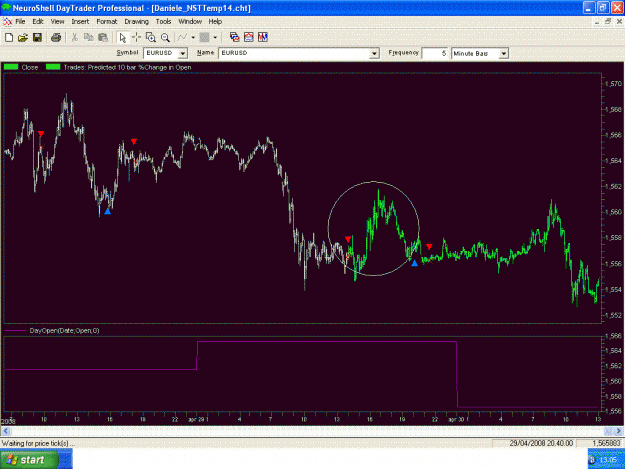The width and height of the screenshot is (625, 469).
Task: Open the line tool dropdown arrow
Action: 193,37
